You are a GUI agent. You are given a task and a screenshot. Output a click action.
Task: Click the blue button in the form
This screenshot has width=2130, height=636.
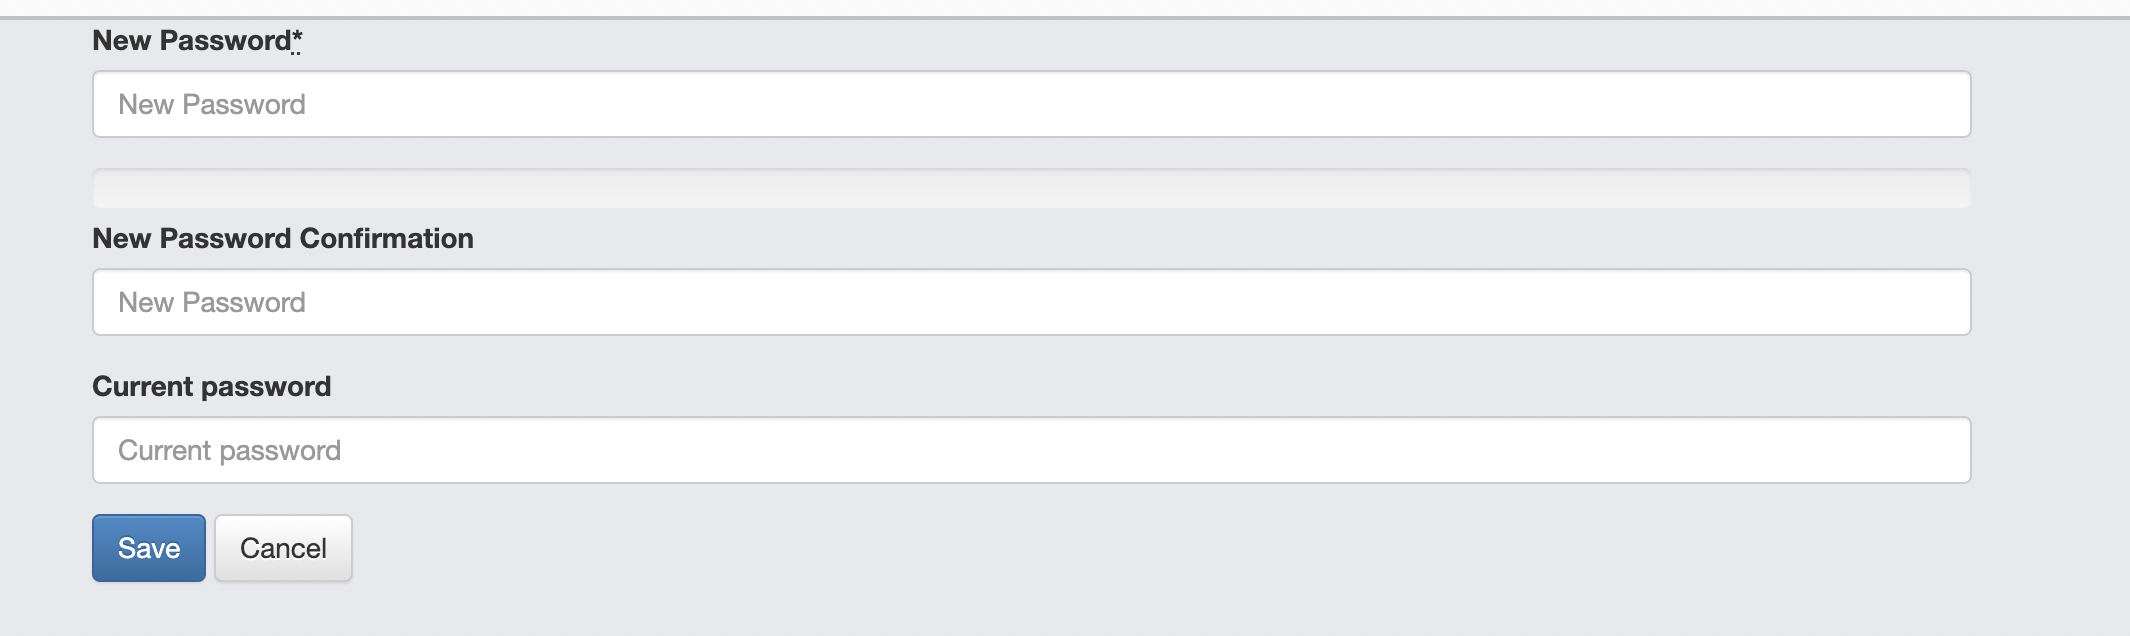pyautogui.click(x=148, y=548)
